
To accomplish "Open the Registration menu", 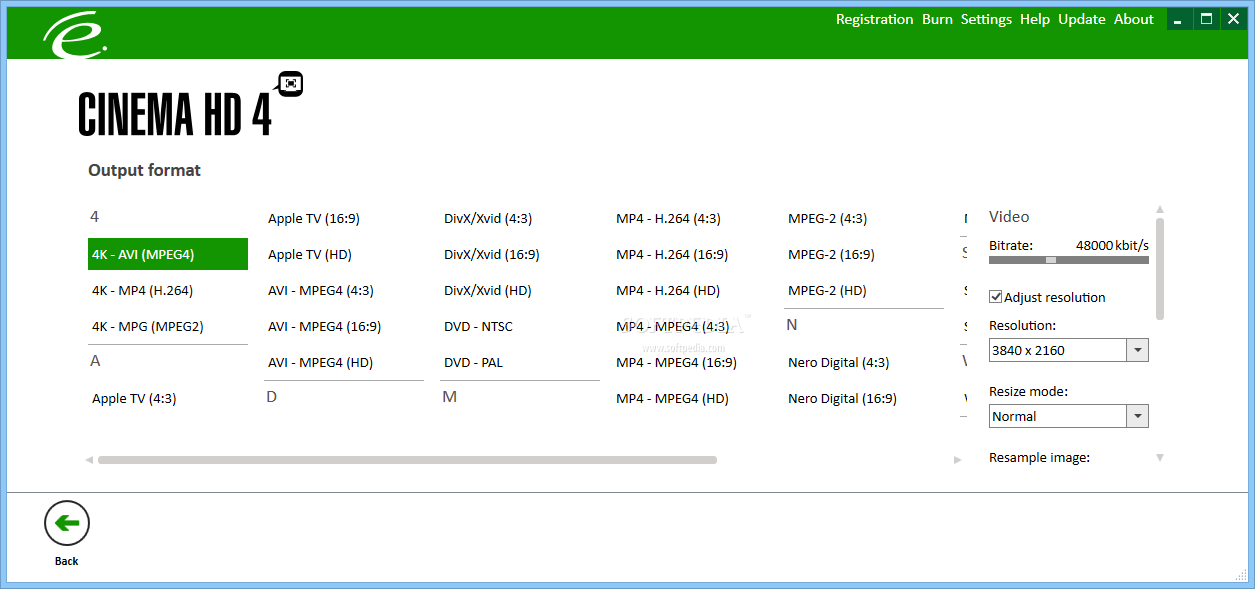I will point(874,19).
